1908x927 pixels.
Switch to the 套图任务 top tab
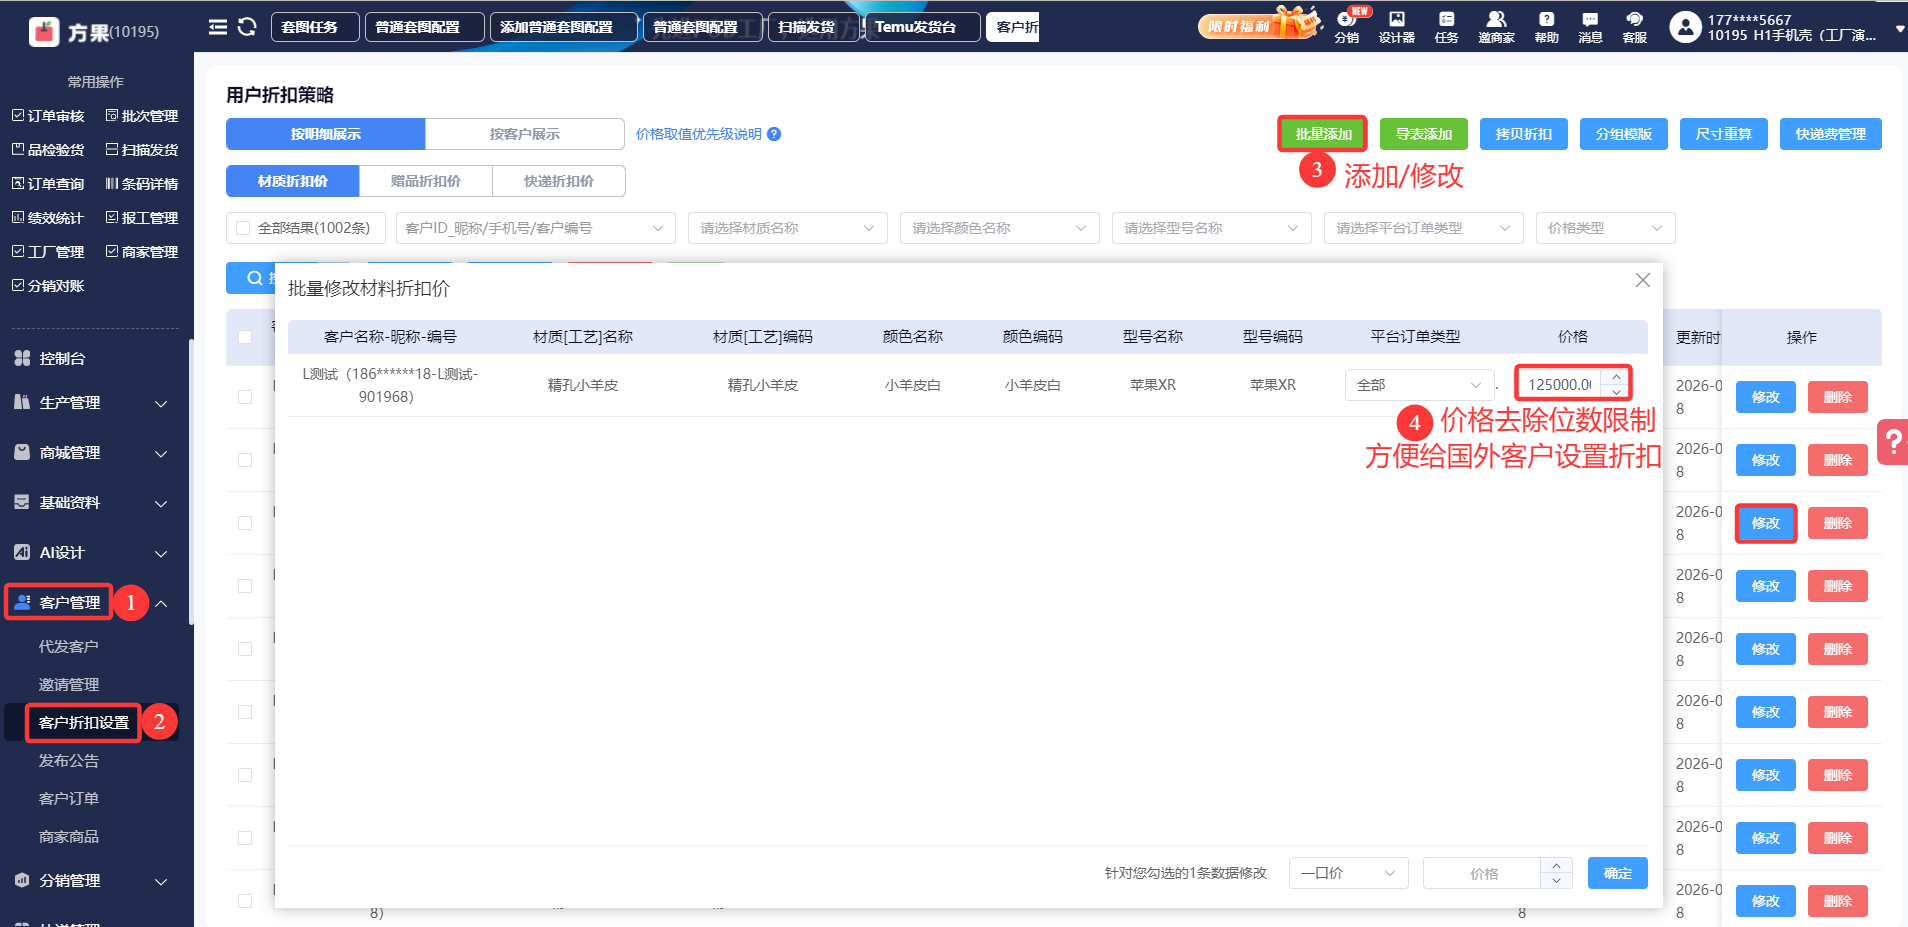coord(315,27)
